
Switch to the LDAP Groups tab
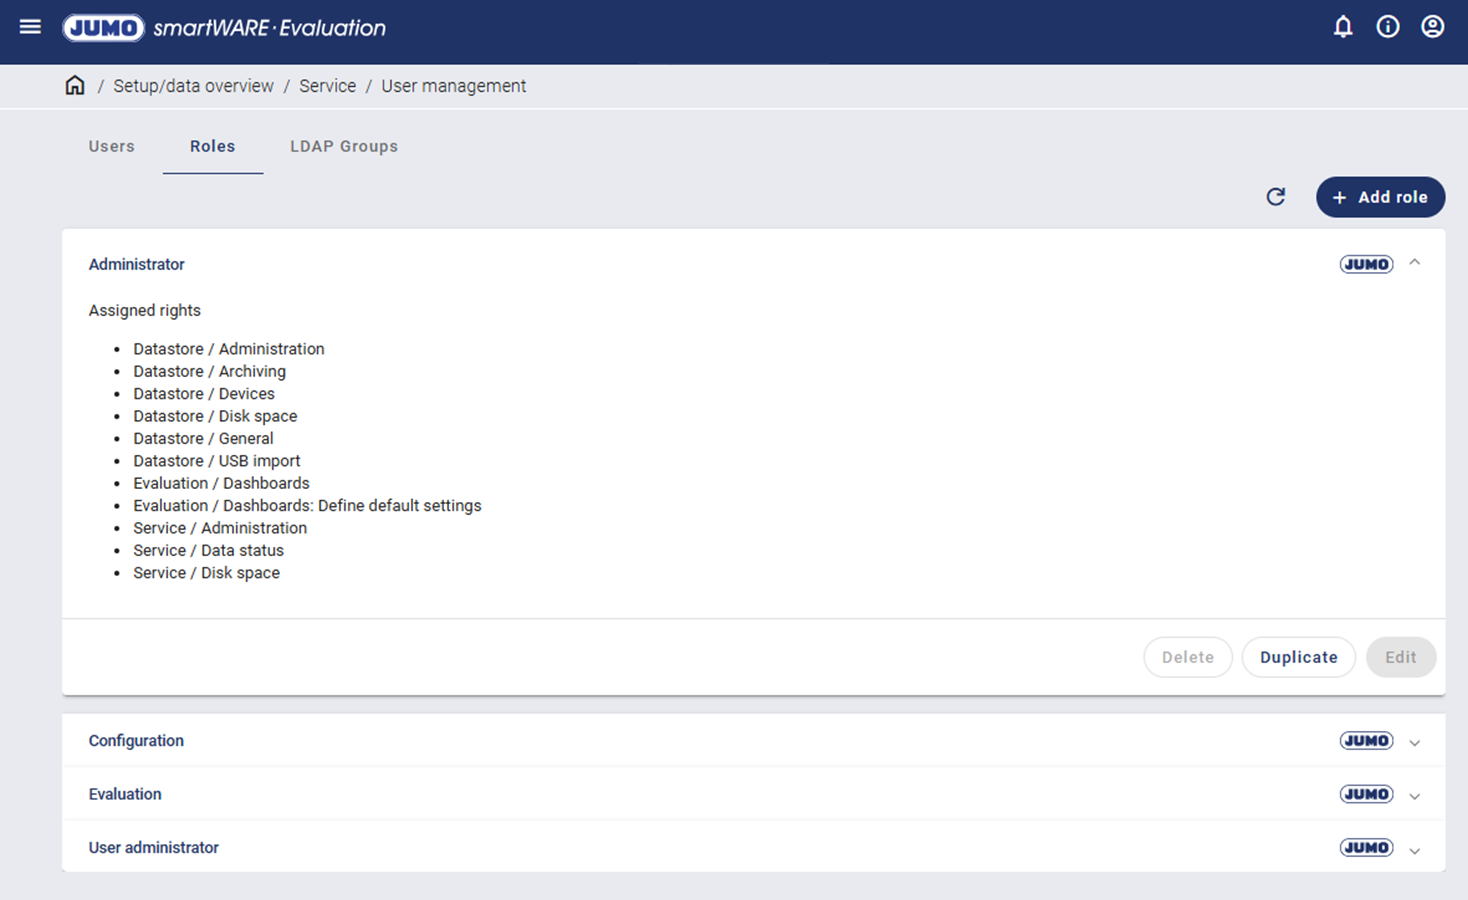(344, 146)
